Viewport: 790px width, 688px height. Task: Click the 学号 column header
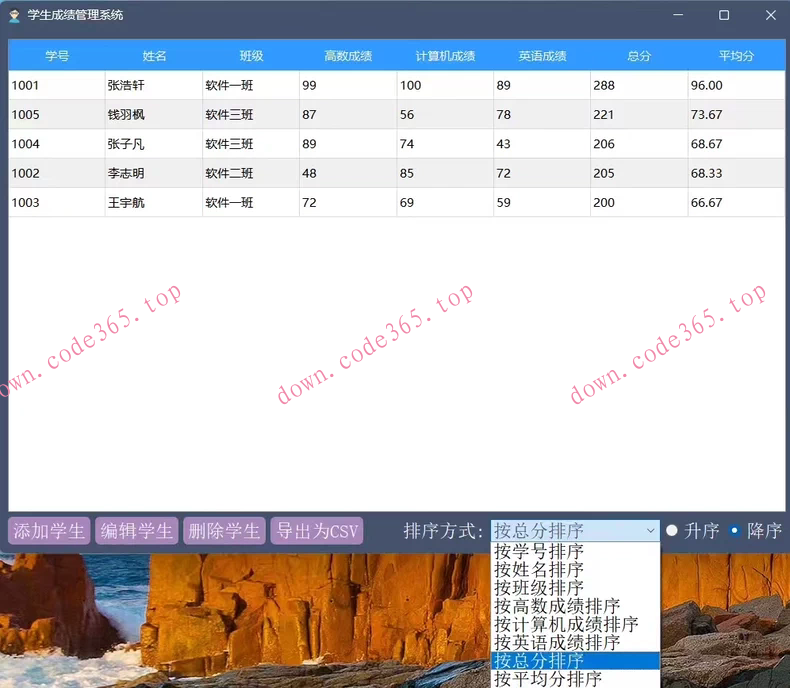[57, 55]
